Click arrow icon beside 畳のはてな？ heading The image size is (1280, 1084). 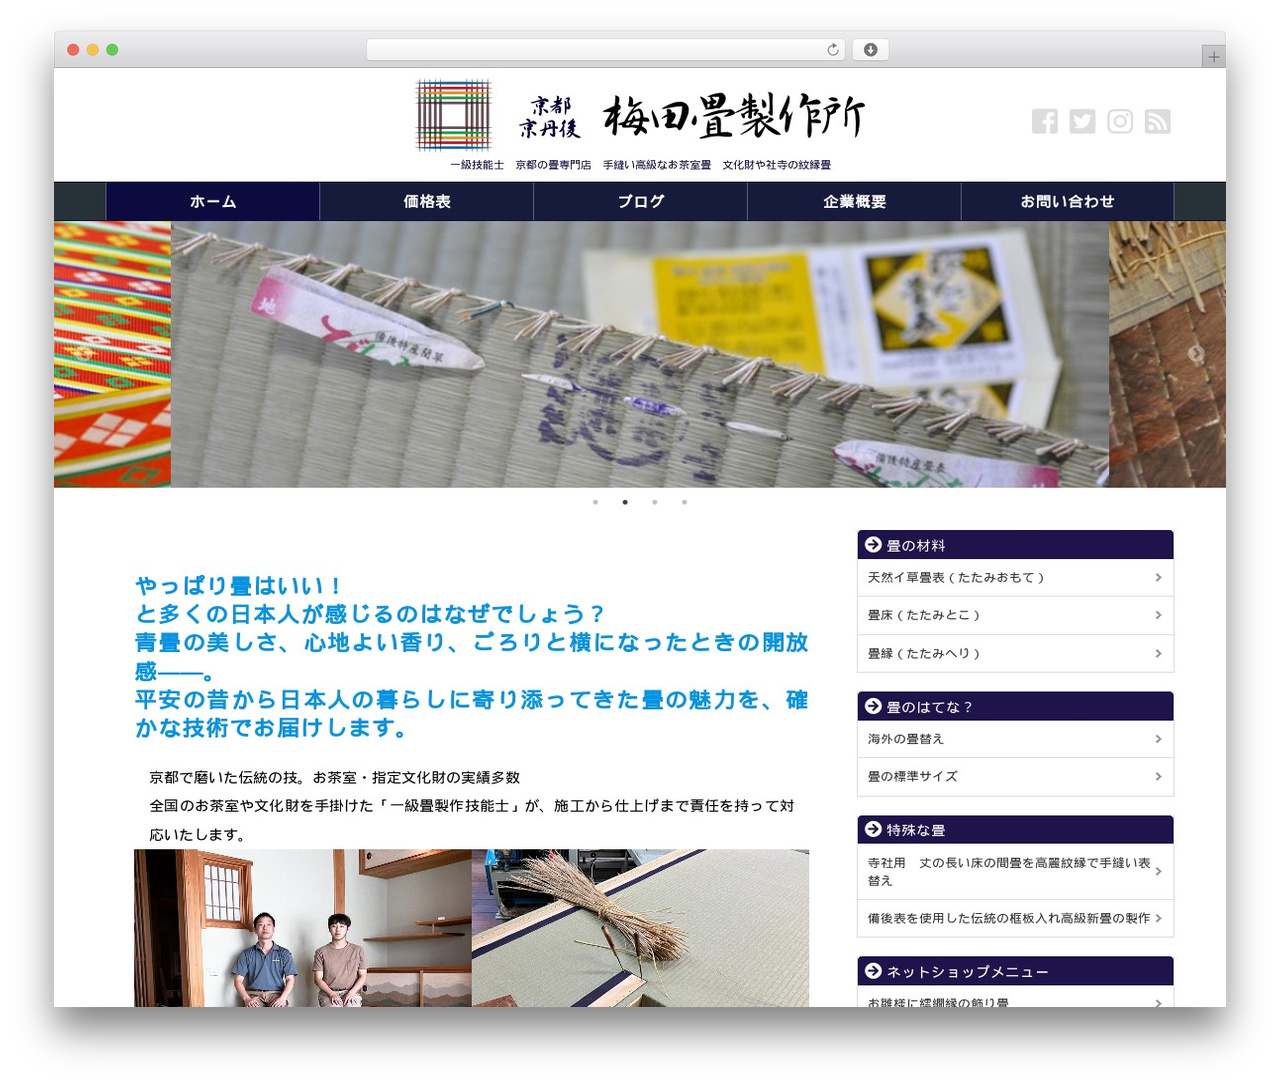(x=873, y=706)
